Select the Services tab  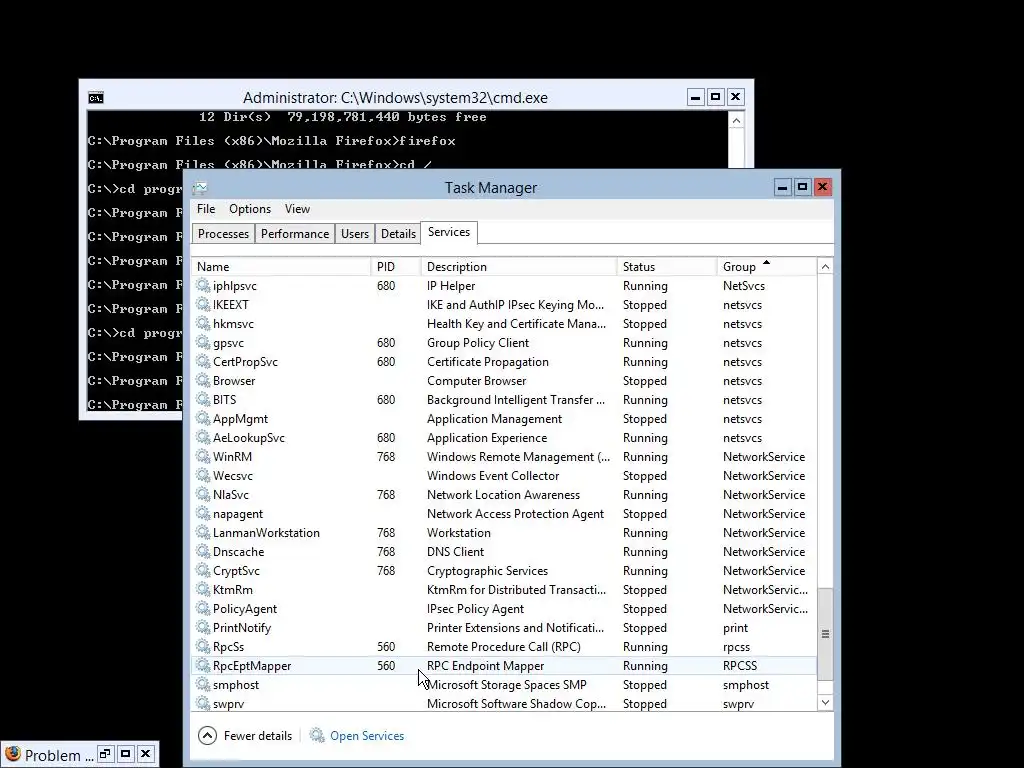pyautogui.click(x=449, y=232)
